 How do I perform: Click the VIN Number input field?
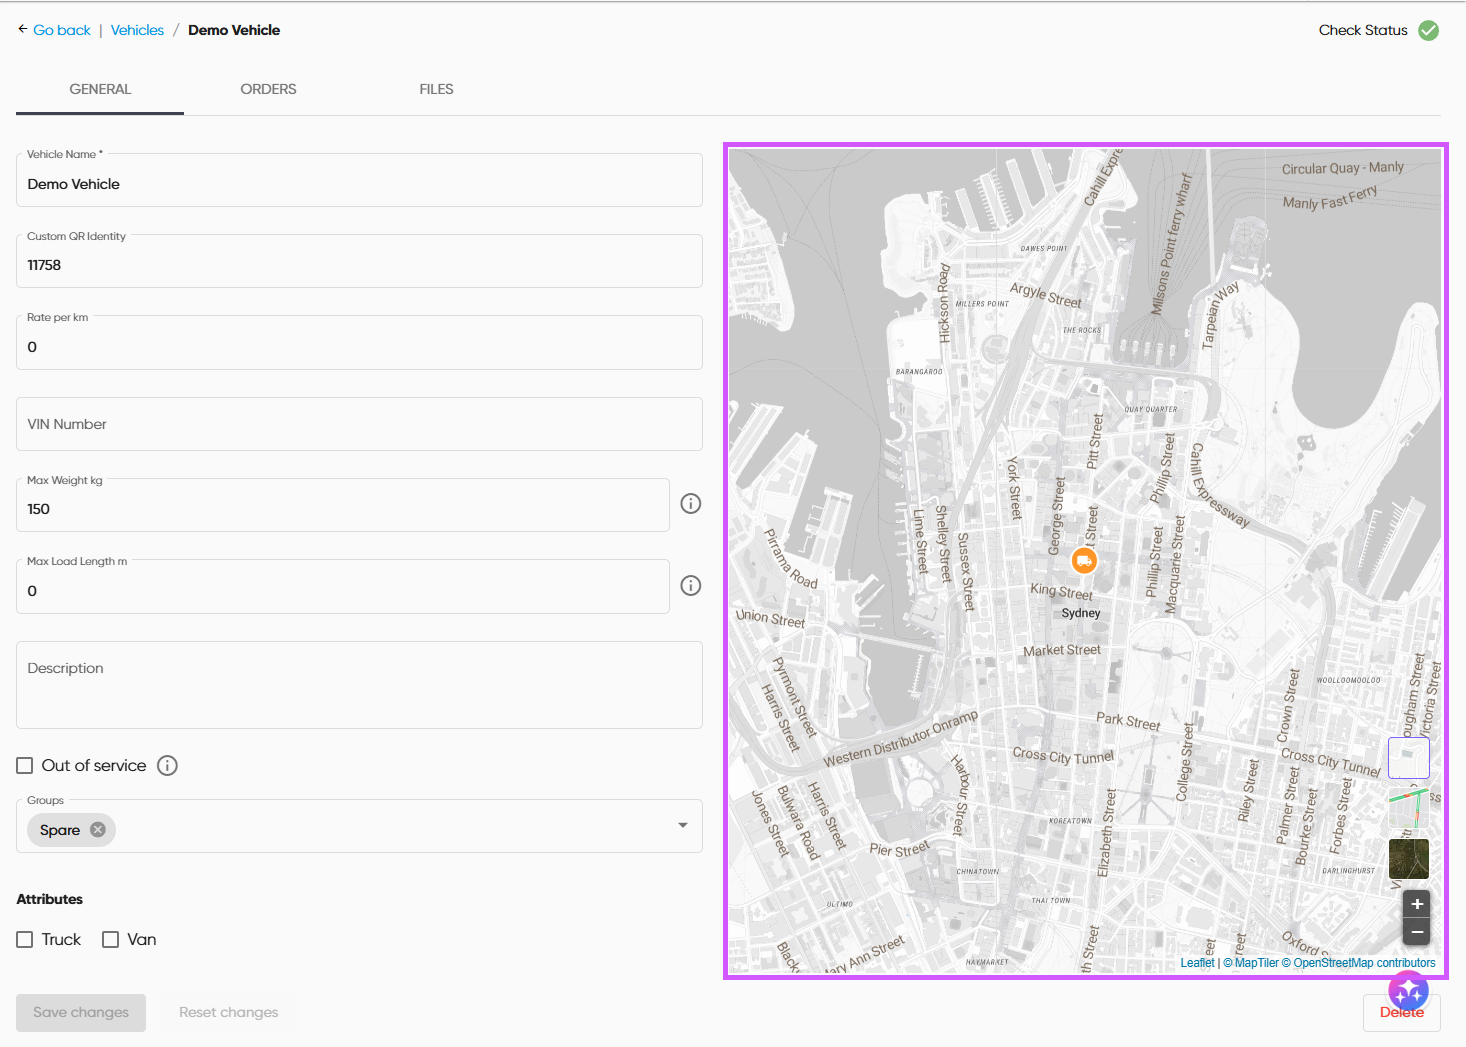(x=359, y=424)
